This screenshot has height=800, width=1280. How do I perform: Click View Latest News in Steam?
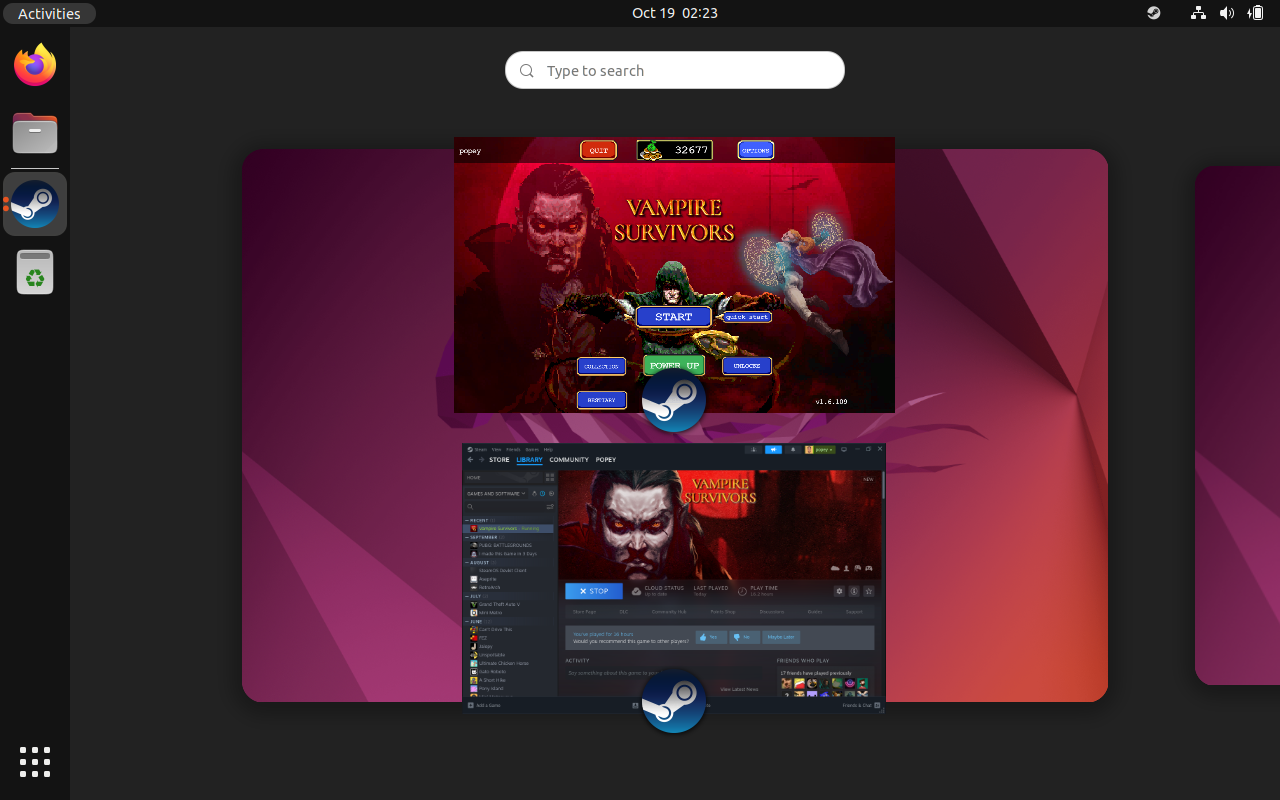(x=739, y=689)
